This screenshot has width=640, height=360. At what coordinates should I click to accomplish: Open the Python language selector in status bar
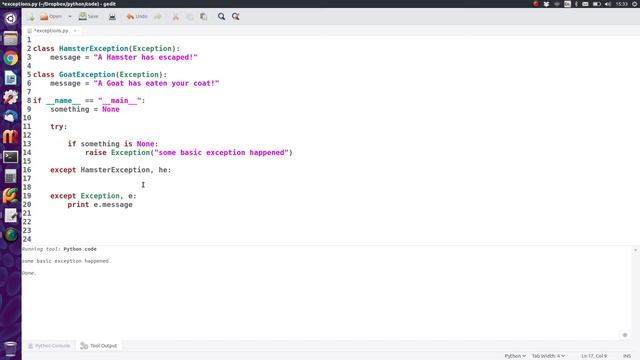515,356
